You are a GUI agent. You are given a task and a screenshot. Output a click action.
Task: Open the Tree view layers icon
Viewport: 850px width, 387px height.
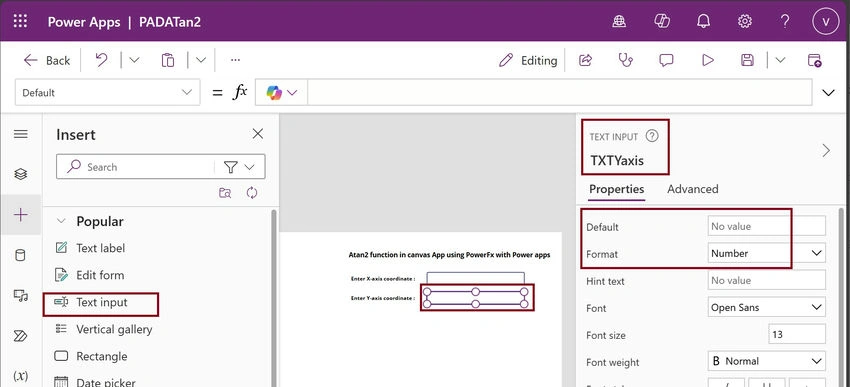(21, 174)
